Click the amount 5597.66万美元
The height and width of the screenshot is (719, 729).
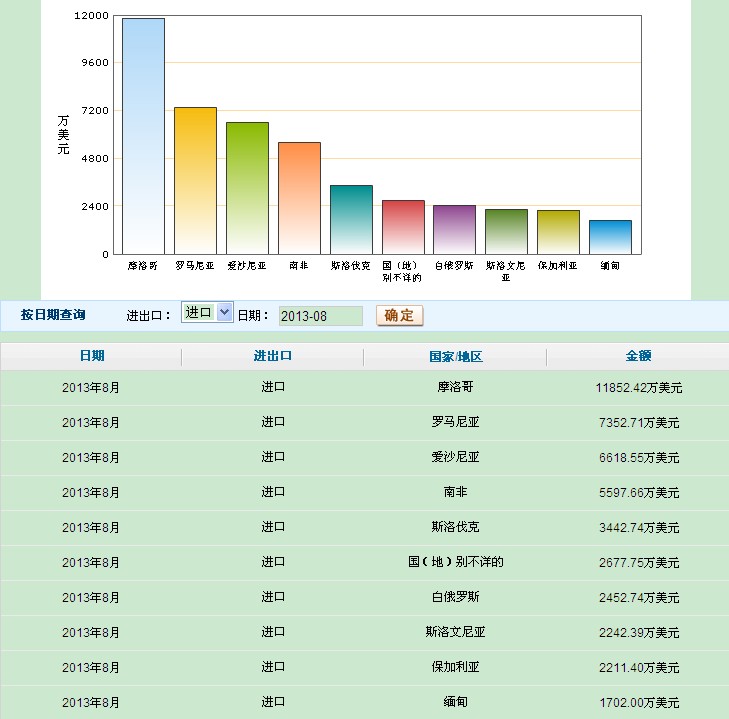tap(639, 492)
